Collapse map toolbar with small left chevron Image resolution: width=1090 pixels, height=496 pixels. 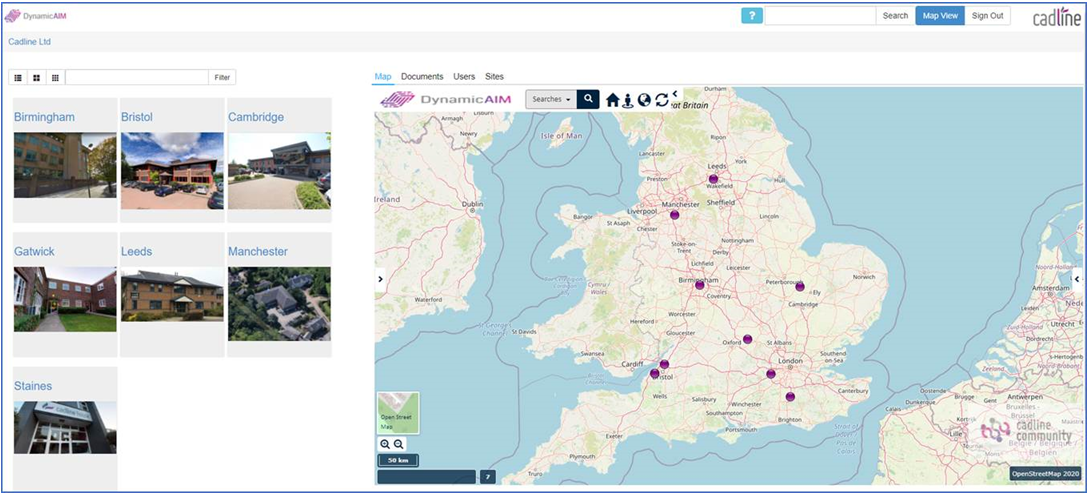pyautogui.click(x=674, y=93)
